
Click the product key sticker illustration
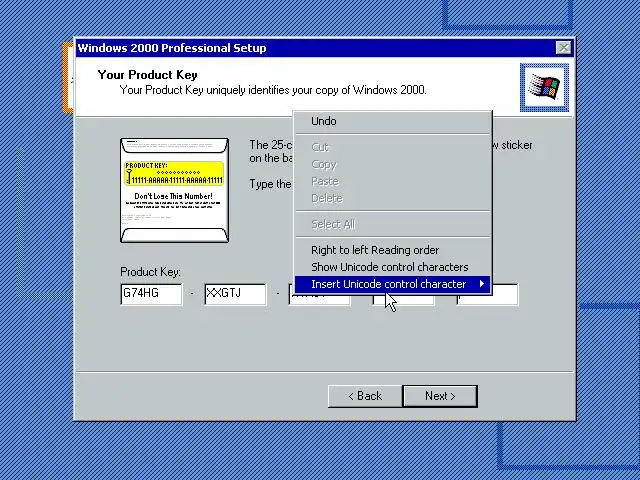[174, 190]
